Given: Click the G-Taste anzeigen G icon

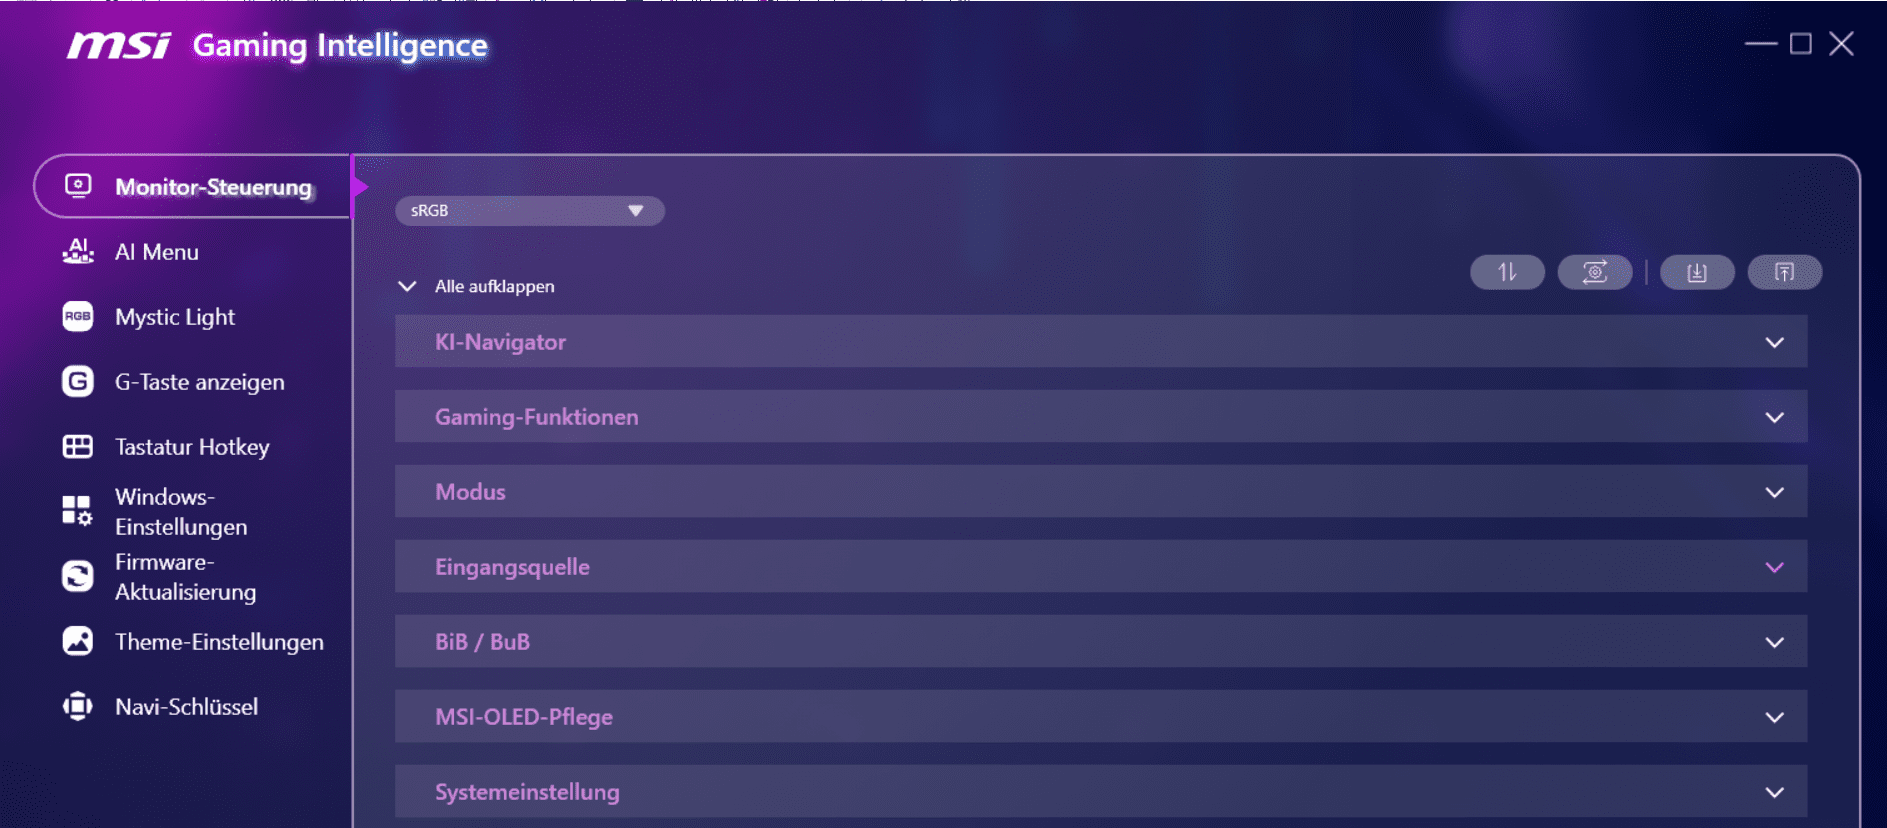Looking at the screenshot, I should [x=78, y=381].
